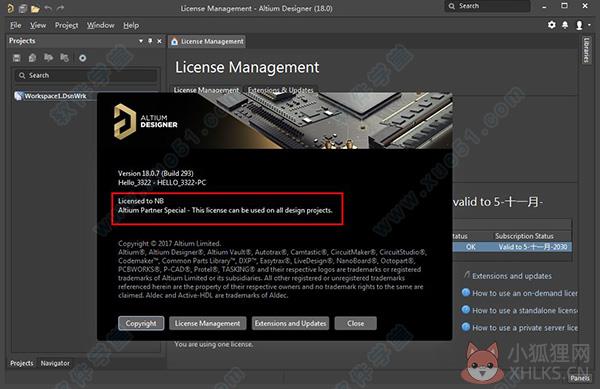Open How to use an on-demand license link
The width and height of the screenshot is (600, 389).
pyautogui.click(x=525, y=293)
